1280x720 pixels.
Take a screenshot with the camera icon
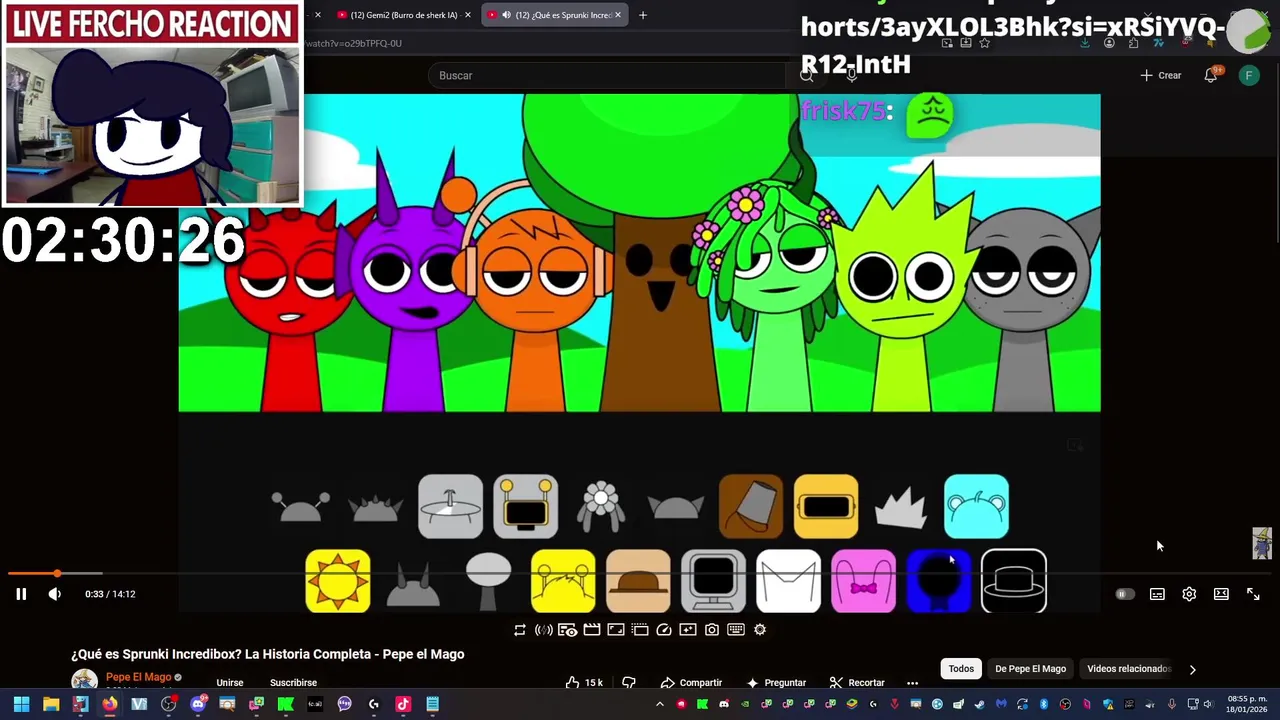712,630
